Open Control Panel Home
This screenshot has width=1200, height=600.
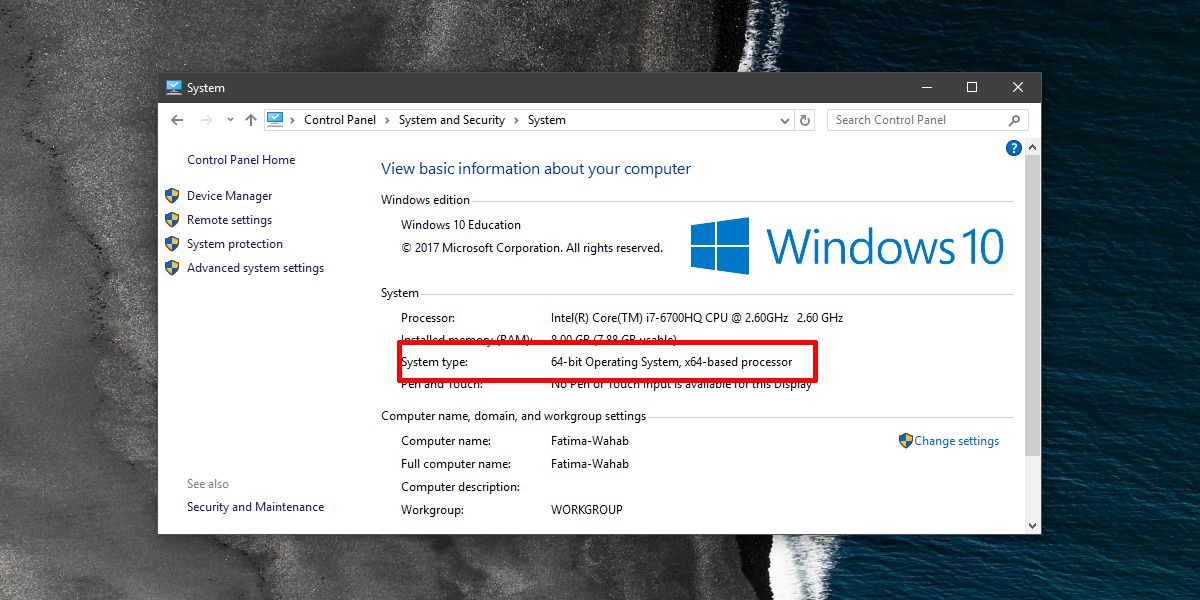tap(241, 160)
